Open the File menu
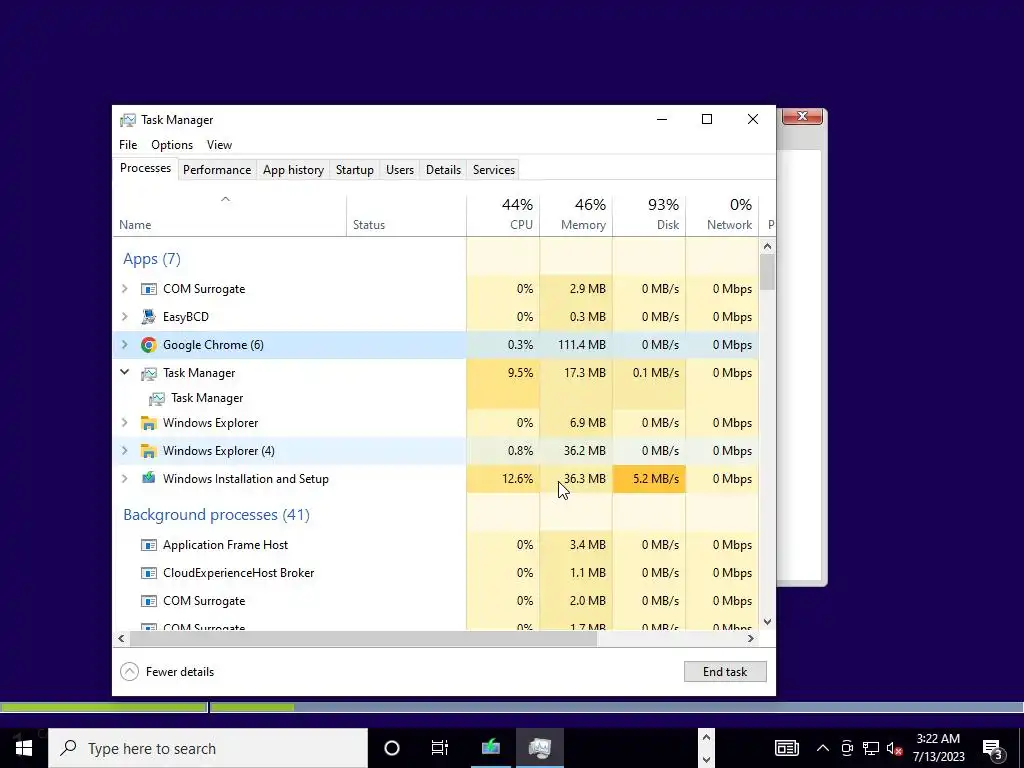This screenshot has width=1024, height=768. [128, 145]
